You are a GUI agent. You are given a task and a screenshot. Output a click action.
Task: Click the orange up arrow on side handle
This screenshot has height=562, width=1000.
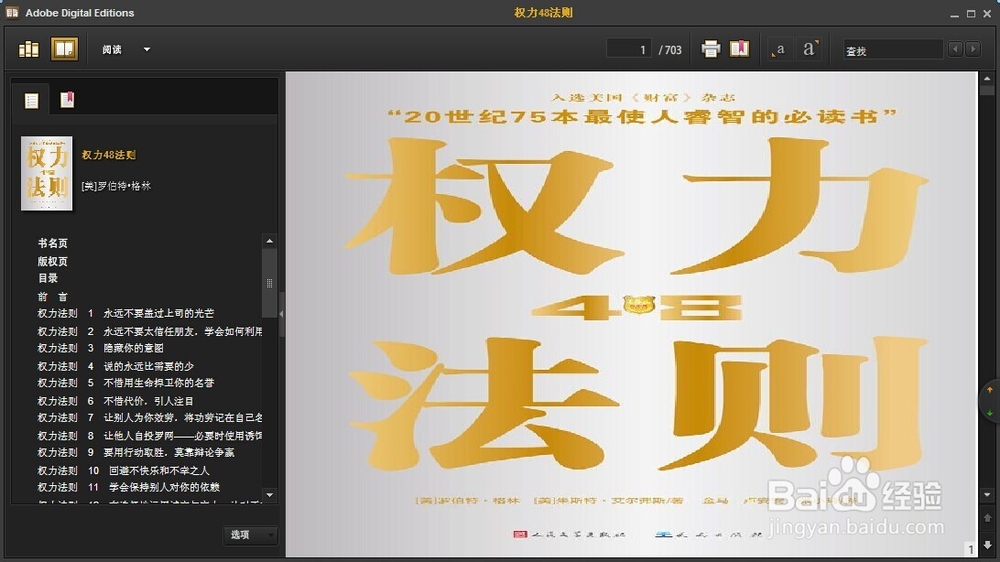pos(990,389)
